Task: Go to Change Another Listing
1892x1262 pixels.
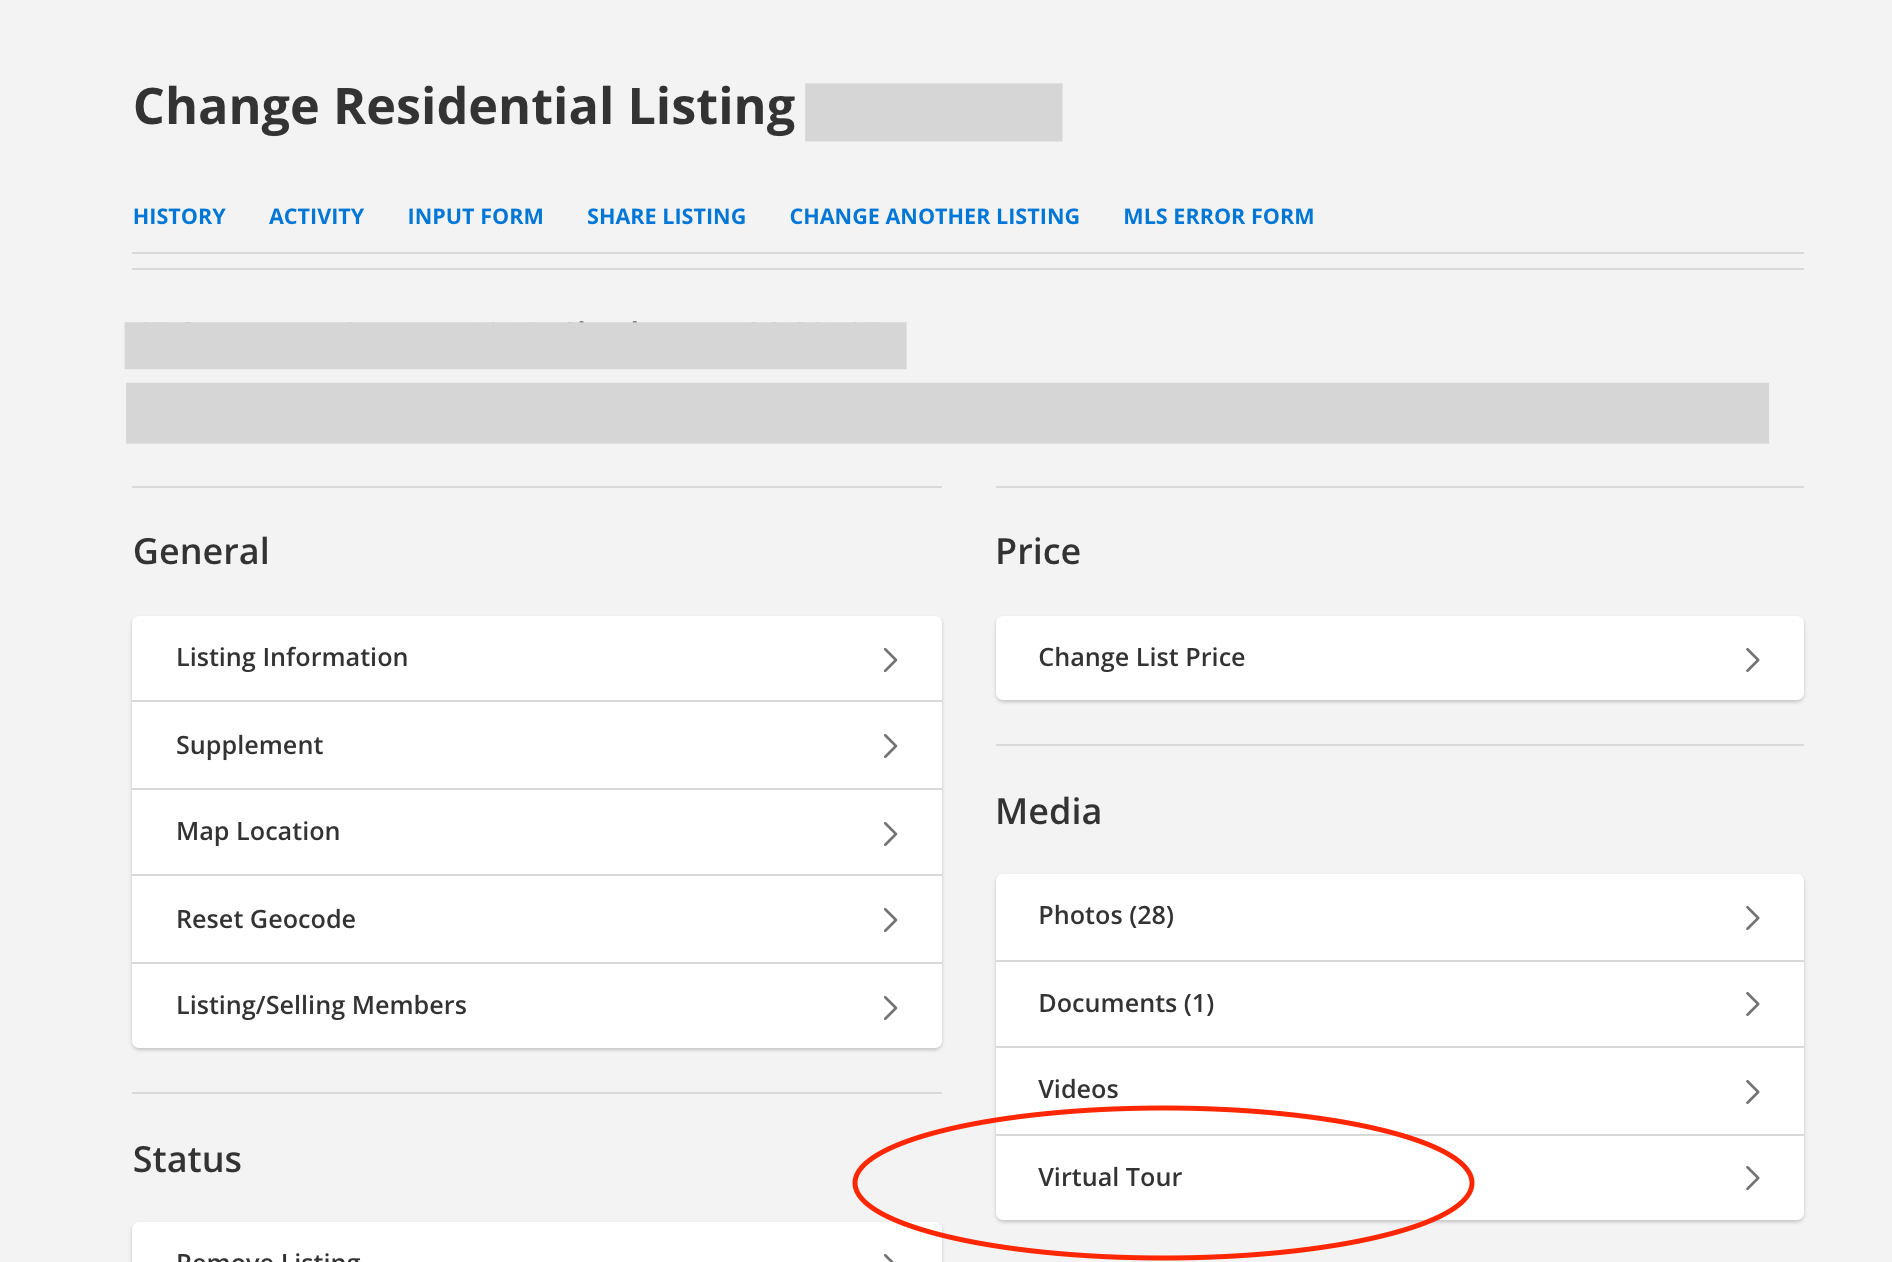Action: [934, 216]
